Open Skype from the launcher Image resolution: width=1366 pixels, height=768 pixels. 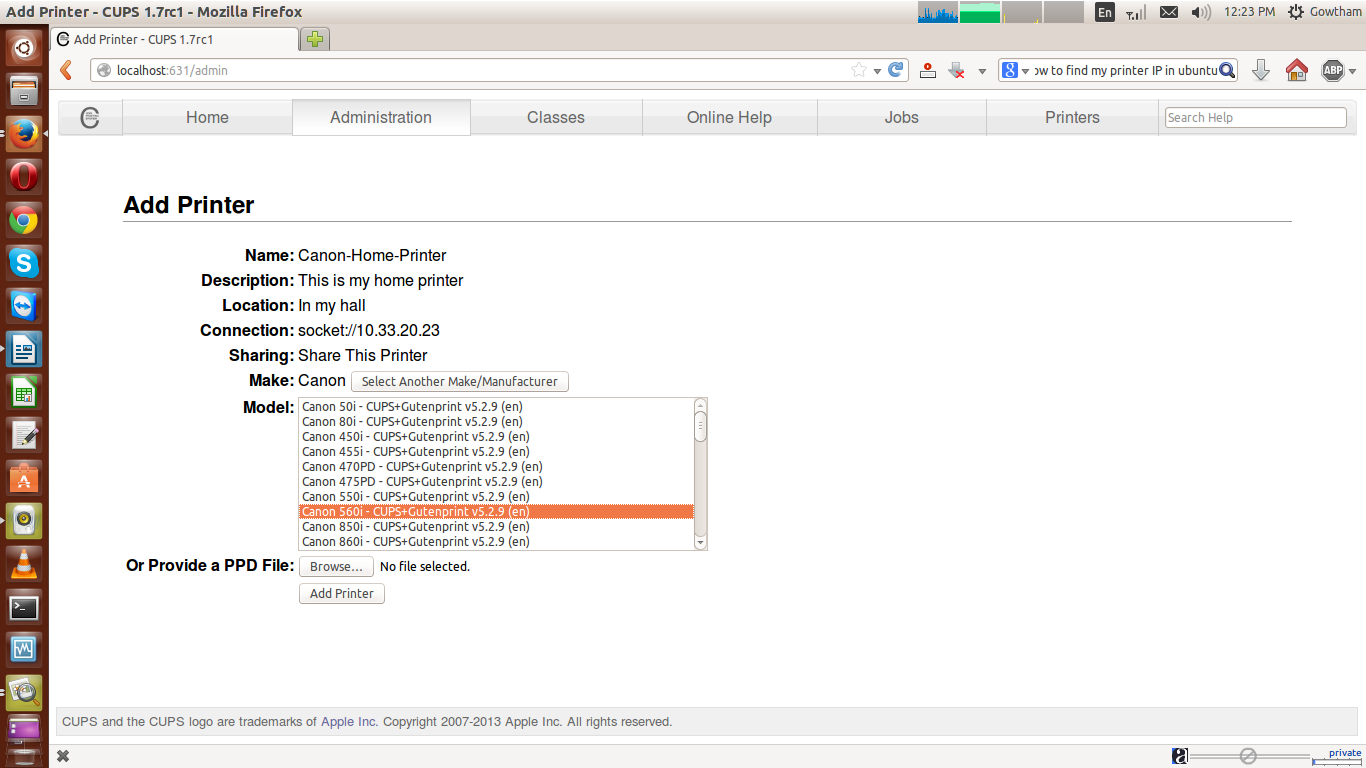coord(24,263)
